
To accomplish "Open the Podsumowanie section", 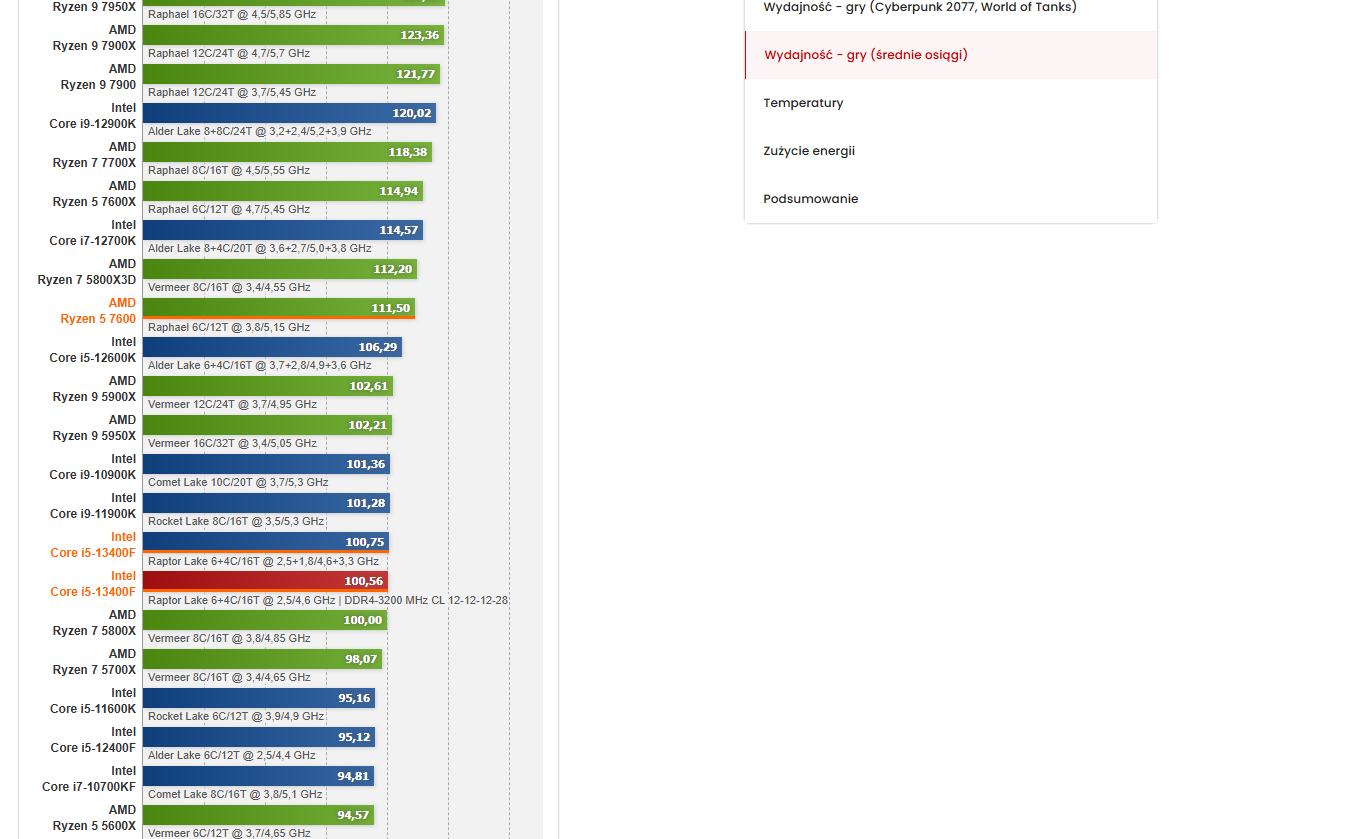I will pyautogui.click(x=951, y=199).
